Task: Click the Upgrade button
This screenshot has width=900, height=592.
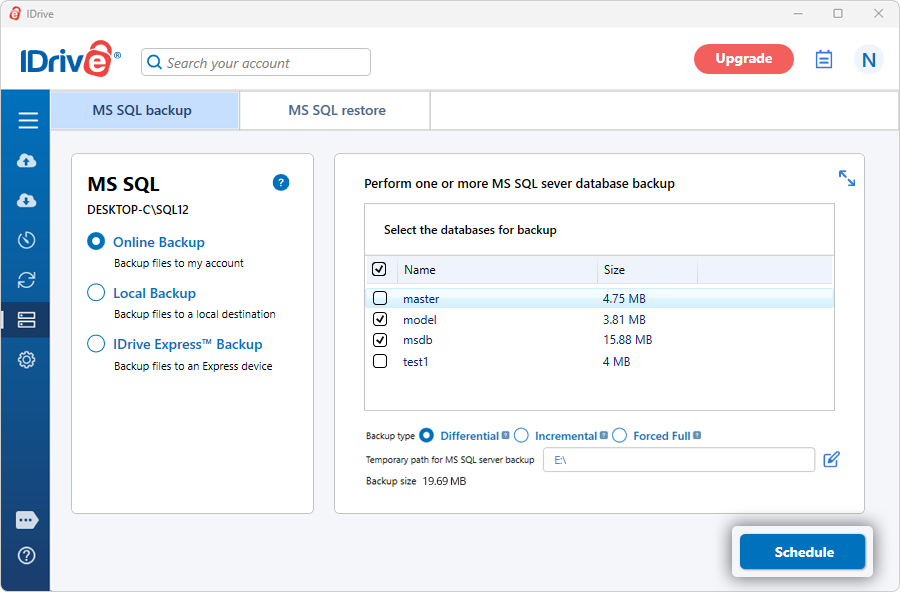Action: (x=743, y=59)
